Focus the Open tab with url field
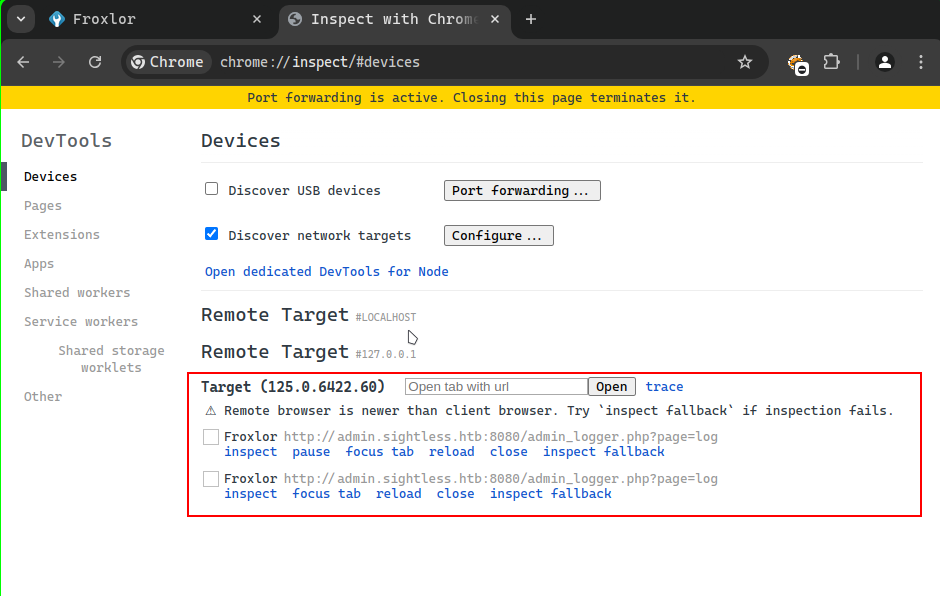 tap(496, 387)
